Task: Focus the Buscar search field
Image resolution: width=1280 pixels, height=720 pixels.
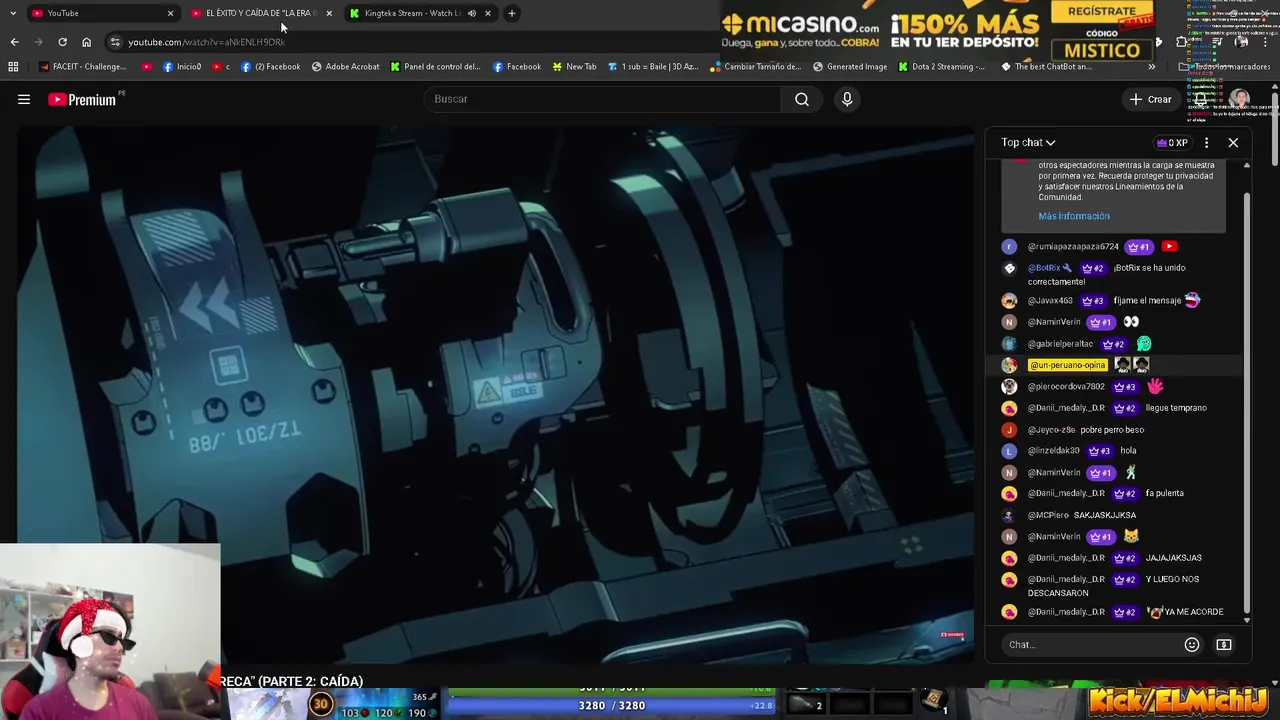Action: pyautogui.click(x=603, y=99)
